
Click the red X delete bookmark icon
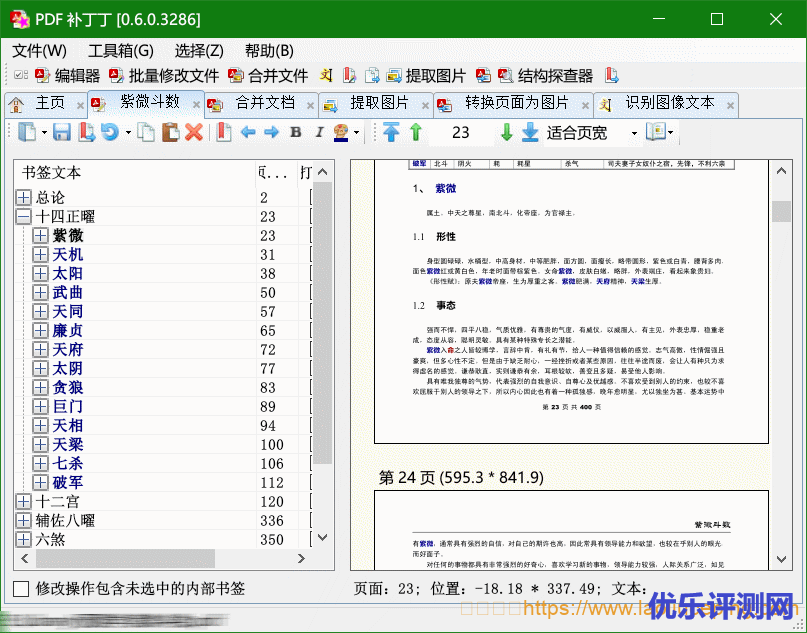pyautogui.click(x=194, y=132)
